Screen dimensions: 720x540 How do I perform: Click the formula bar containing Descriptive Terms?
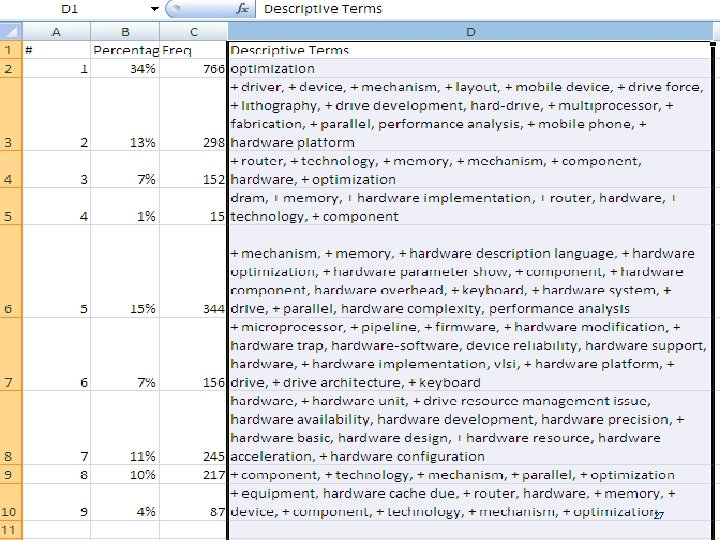[x=487, y=9]
